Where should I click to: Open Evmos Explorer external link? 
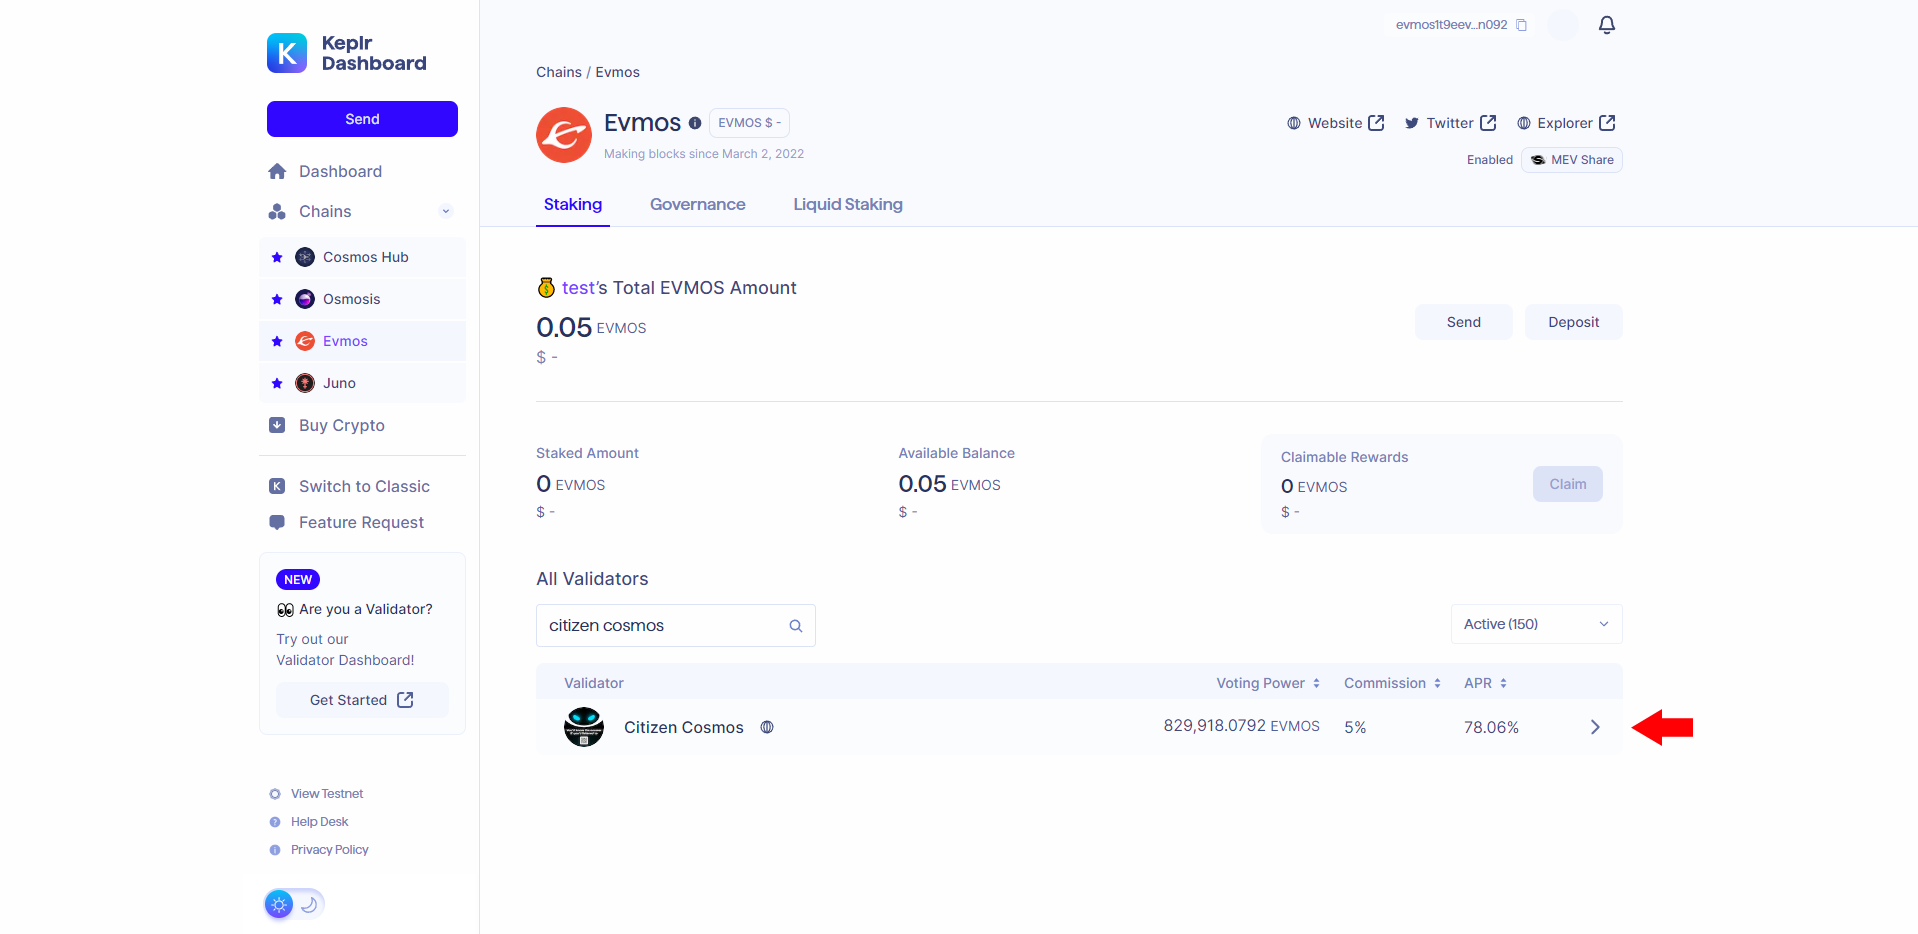pyautogui.click(x=1566, y=123)
